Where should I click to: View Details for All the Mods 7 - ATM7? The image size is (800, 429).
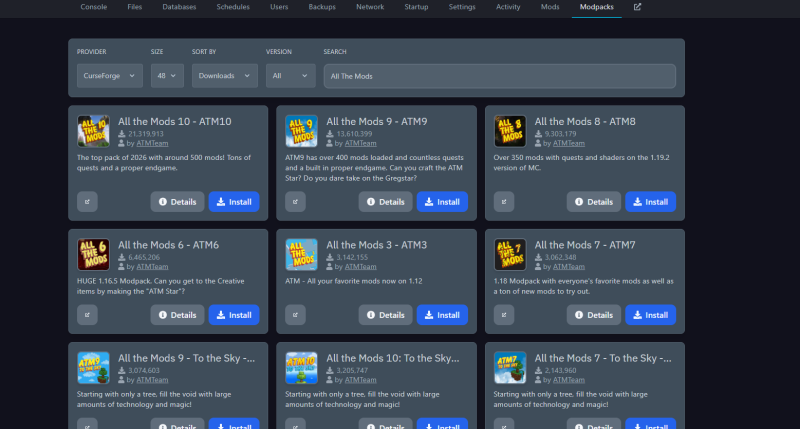pos(593,315)
